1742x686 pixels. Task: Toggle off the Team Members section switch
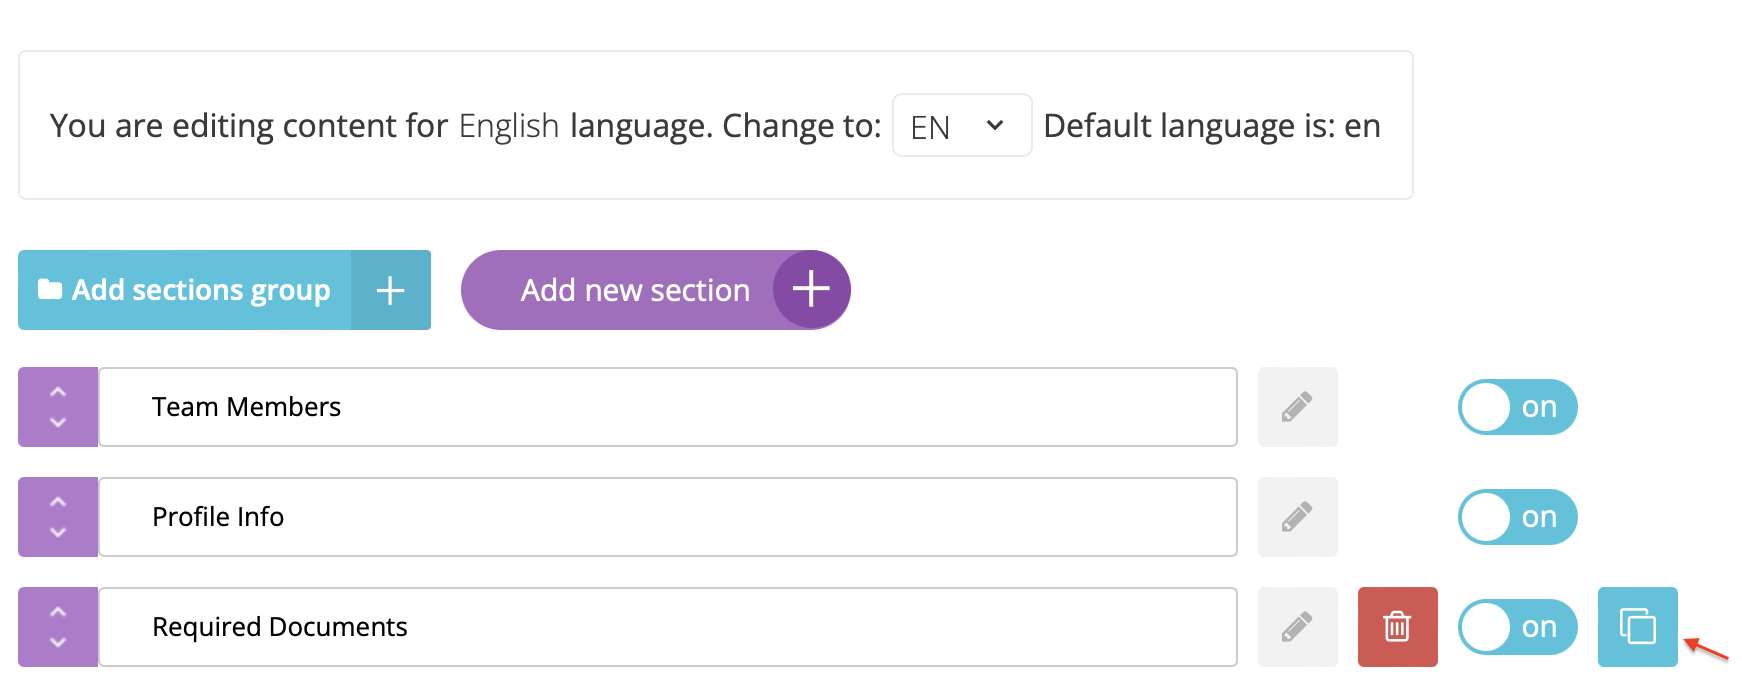click(1517, 407)
